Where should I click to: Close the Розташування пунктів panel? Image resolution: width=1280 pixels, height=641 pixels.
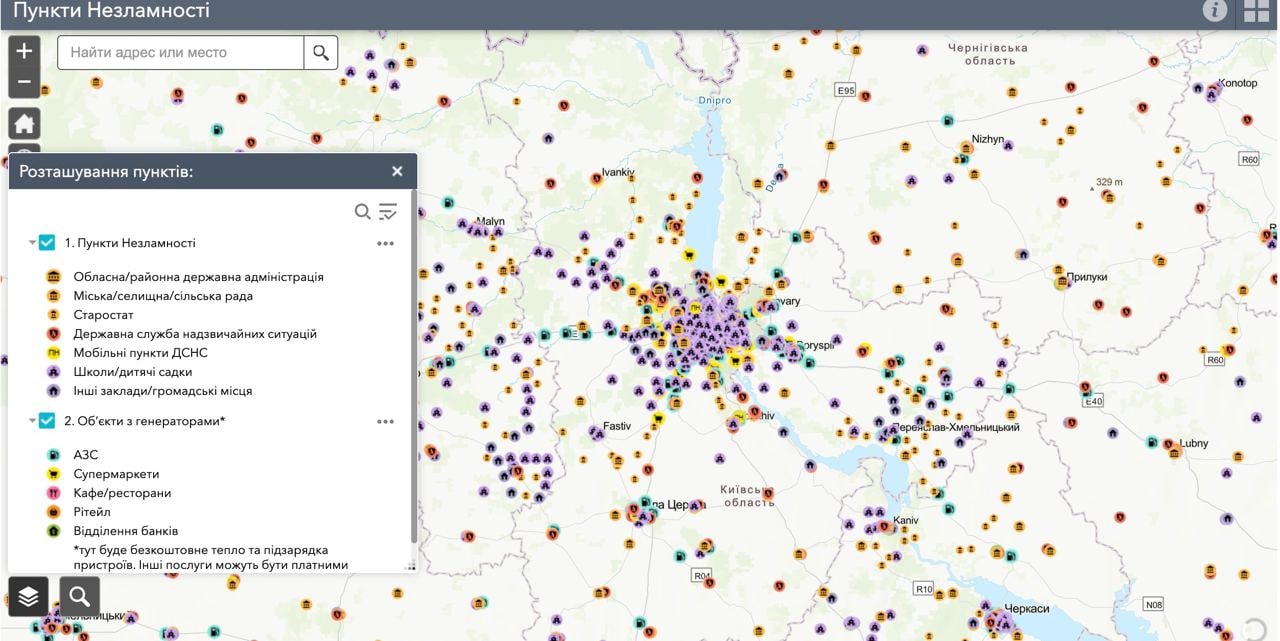397,171
